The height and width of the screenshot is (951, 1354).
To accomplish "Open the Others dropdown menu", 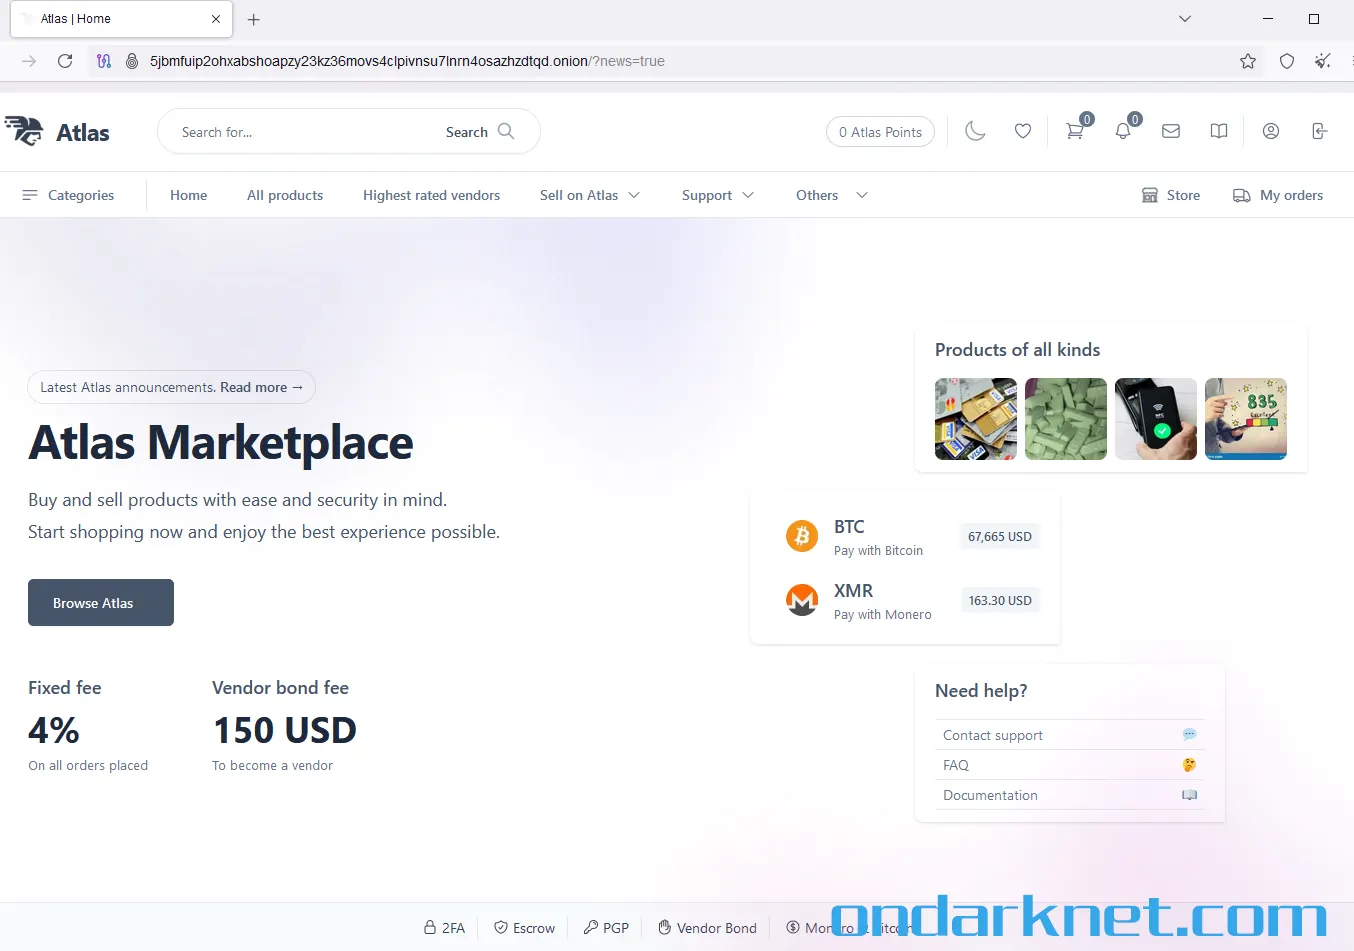I will point(829,195).
